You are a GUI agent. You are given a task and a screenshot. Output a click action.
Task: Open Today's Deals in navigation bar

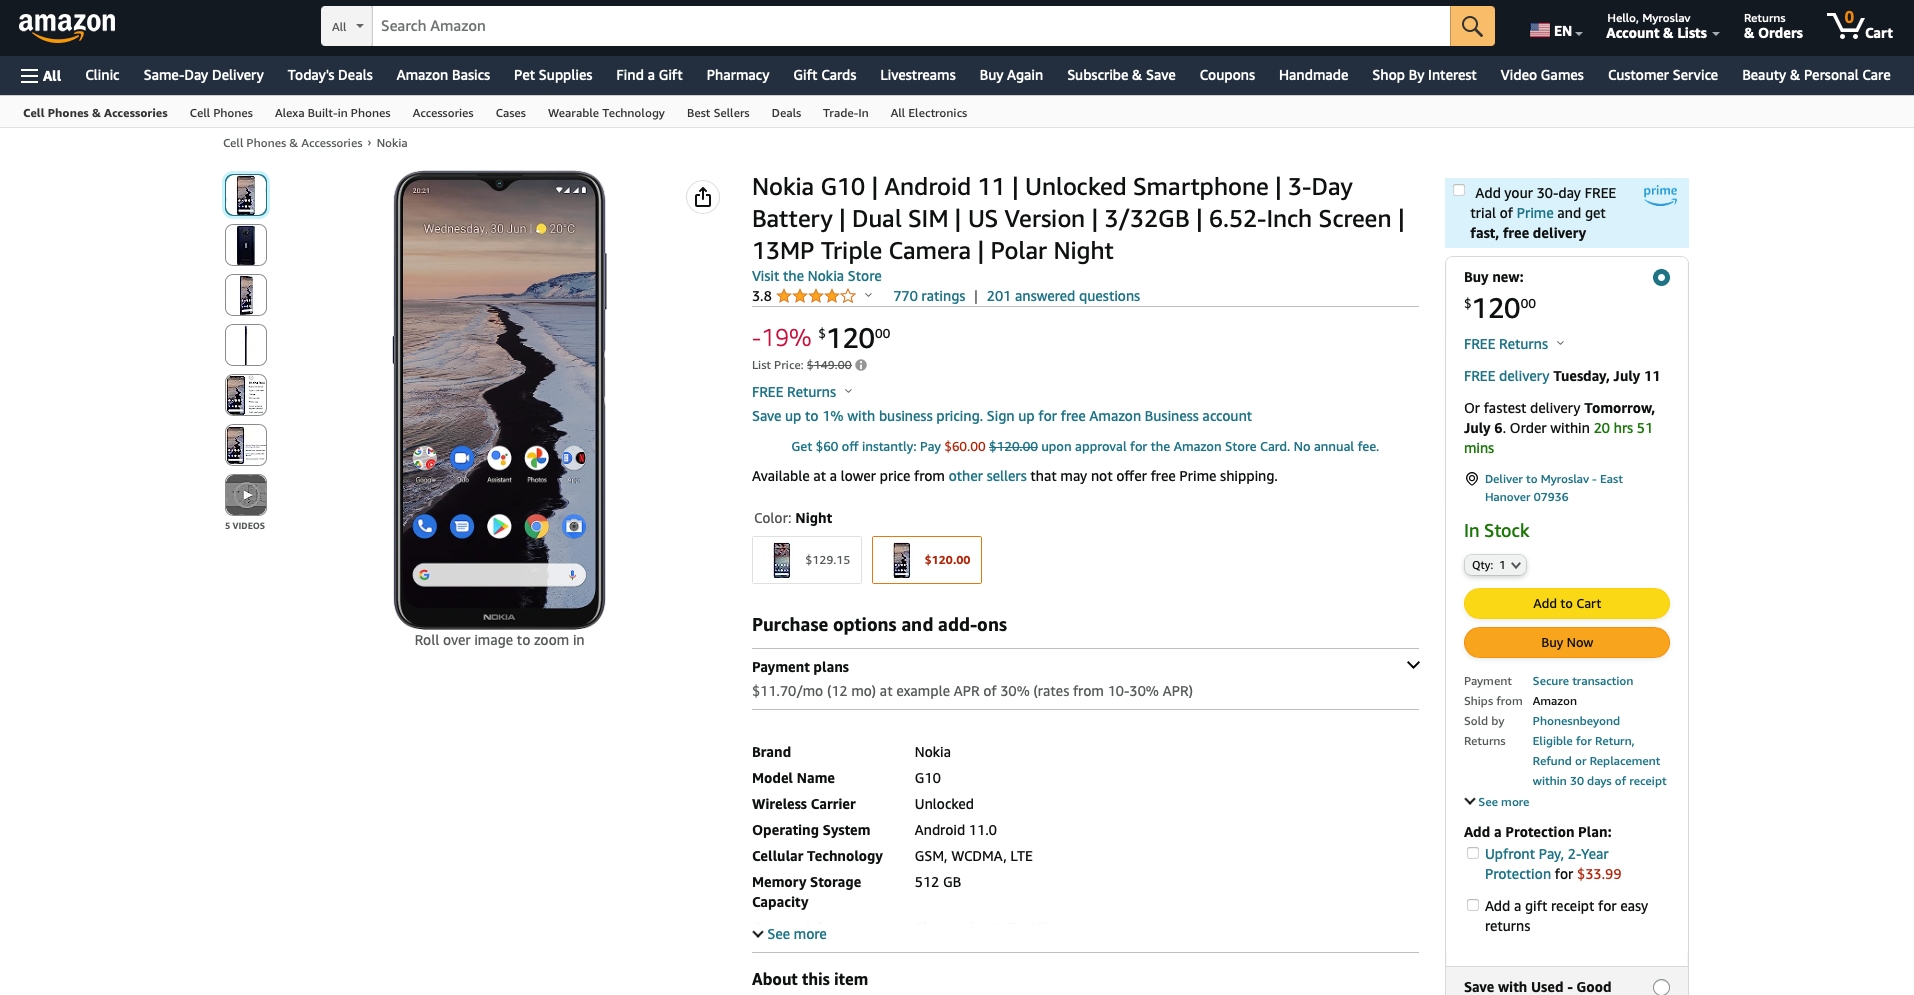click(330, 75)
